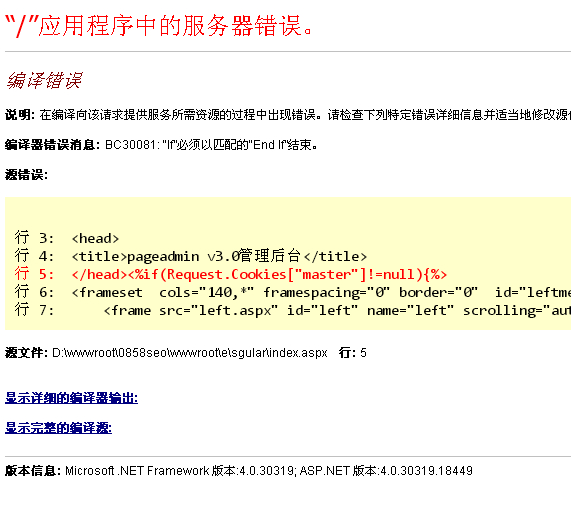The image size is (571, 509).
Task: Select code line 行 3 <head>
Action: tap(67, 238)
